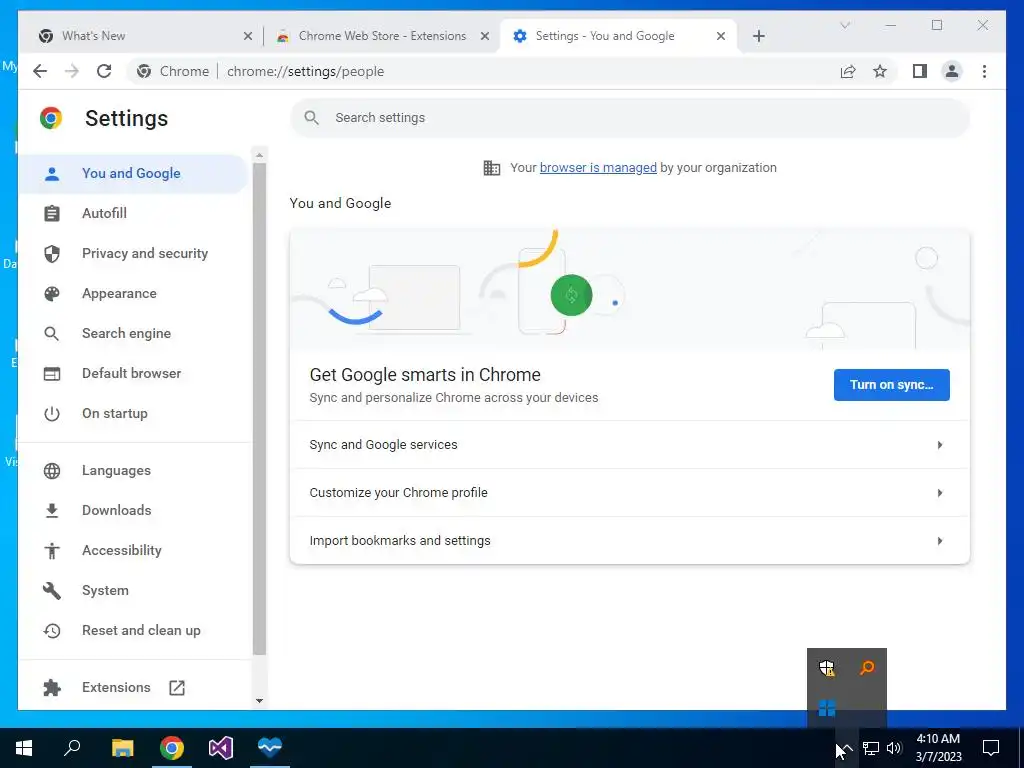Open Search engine settings
Screen dimensions: 1024x768
pyautogui.click(x=133, y=333)
